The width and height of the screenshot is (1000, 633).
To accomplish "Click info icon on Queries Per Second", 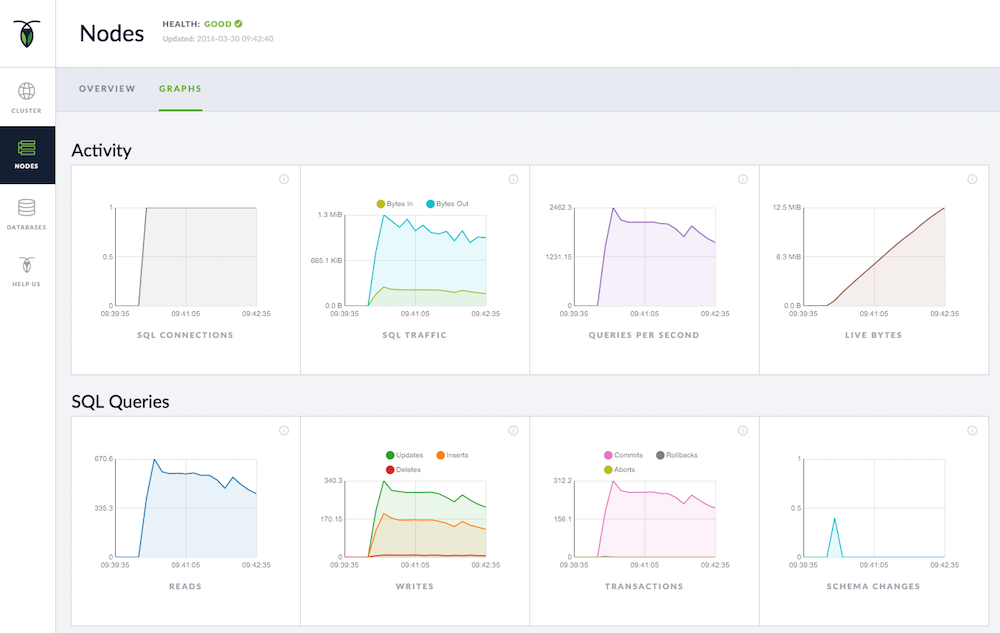I will click(x=743, y=180).
